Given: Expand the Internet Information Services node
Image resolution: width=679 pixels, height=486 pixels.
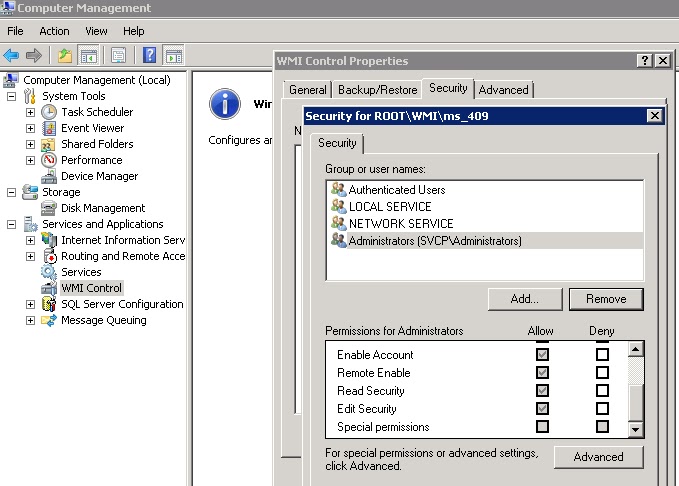Looking at the screenshot, I should click(30, 240).
